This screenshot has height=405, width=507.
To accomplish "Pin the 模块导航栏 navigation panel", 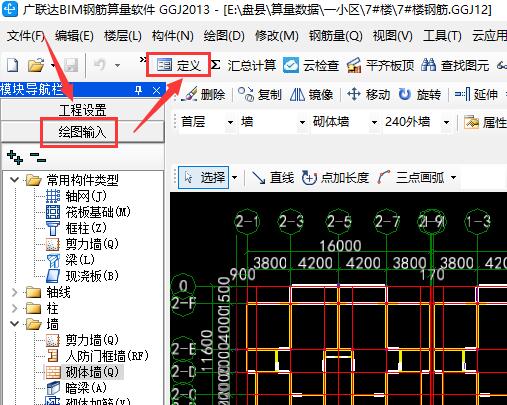I will pos(139,90).
